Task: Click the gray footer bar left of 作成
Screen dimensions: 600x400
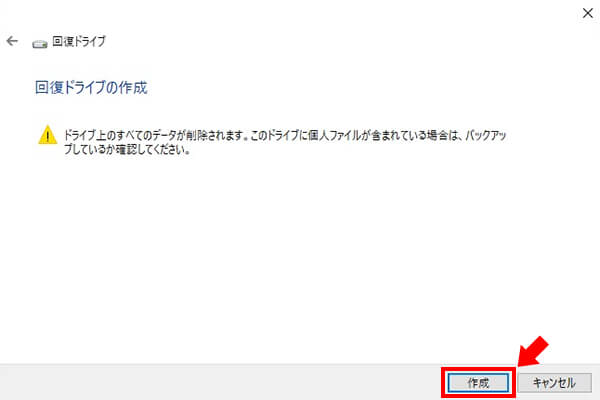Action: (220, 382)
